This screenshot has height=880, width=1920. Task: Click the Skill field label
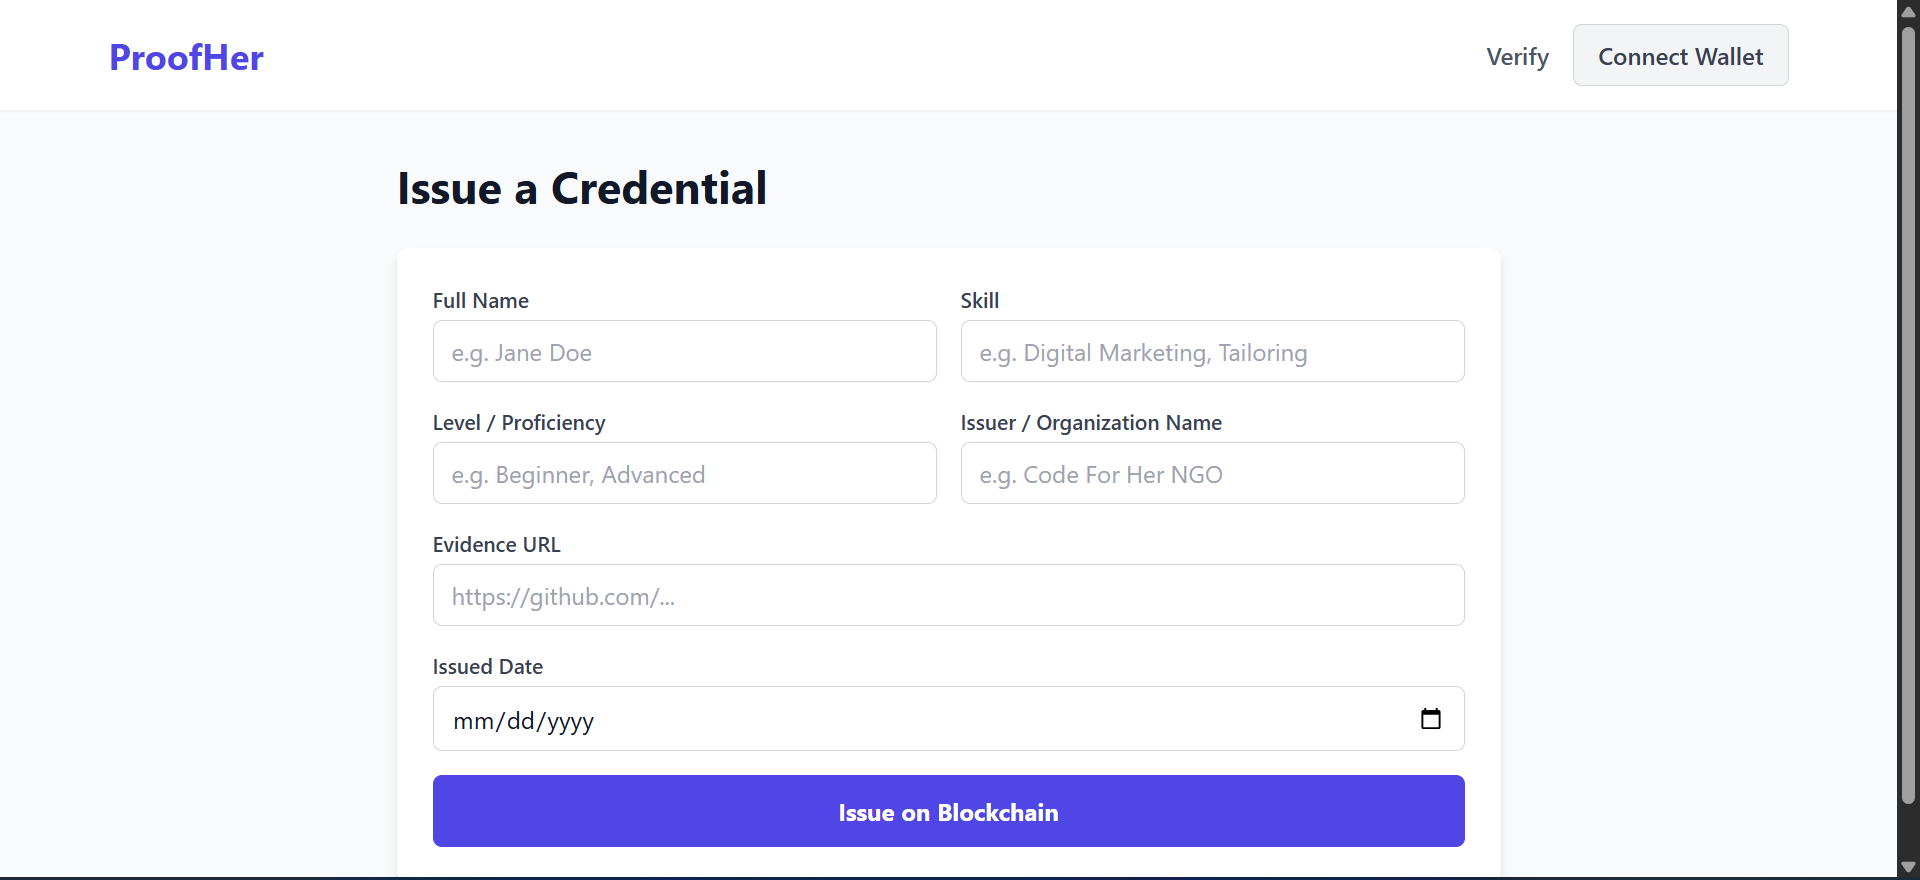pyautogui.click(x=980, y=301)
